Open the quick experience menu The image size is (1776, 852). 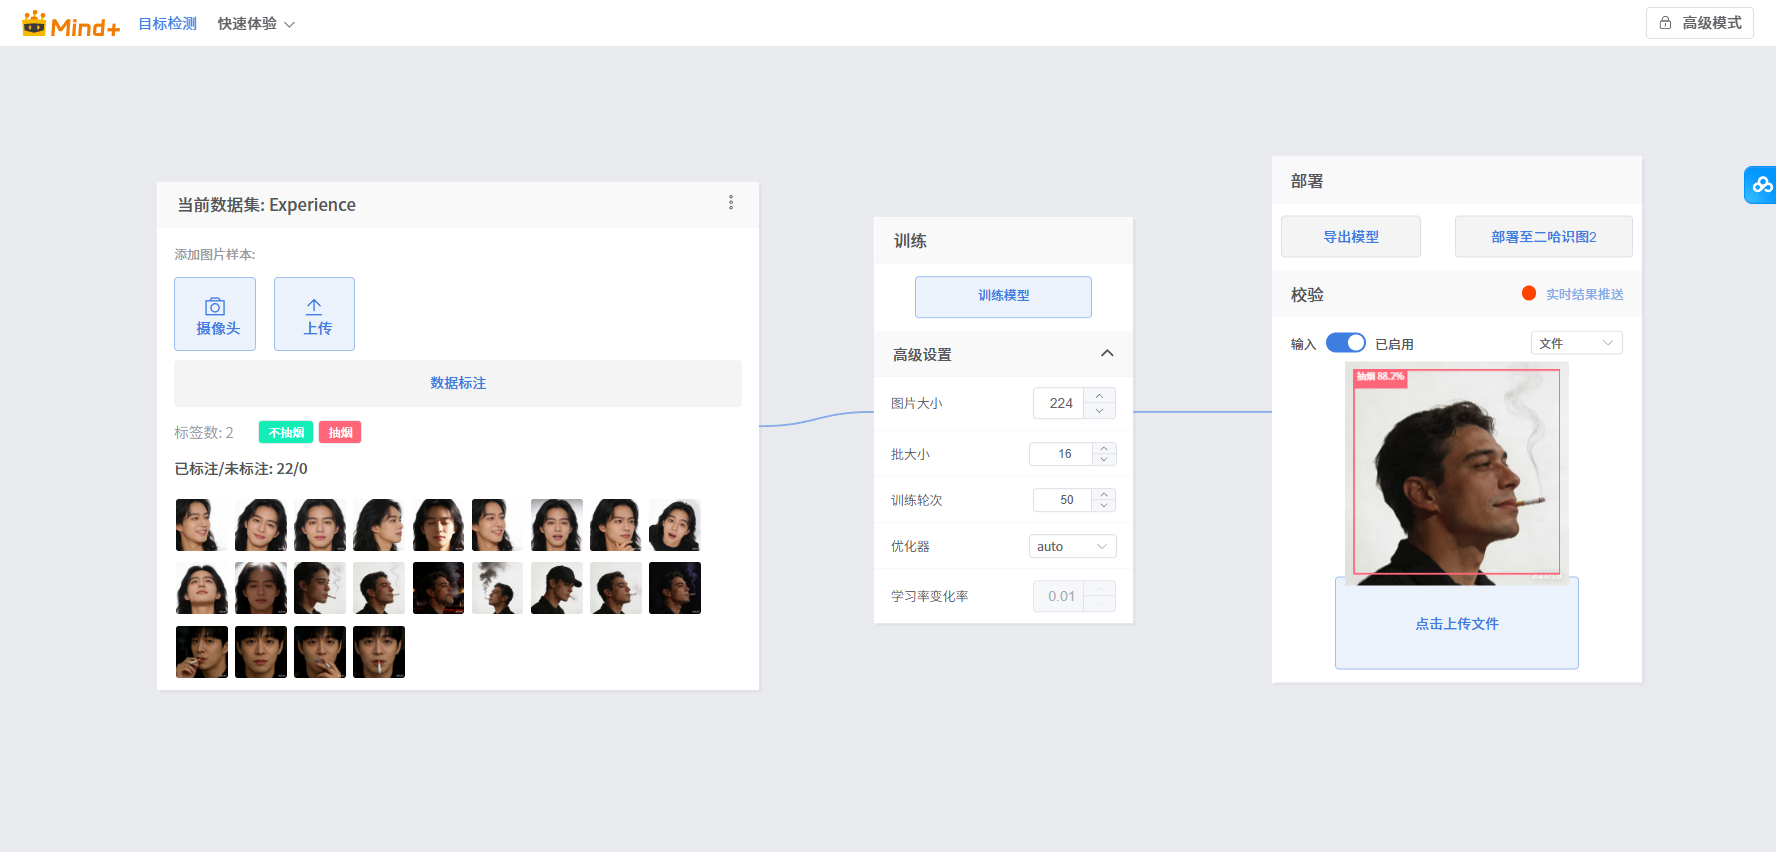256,24
